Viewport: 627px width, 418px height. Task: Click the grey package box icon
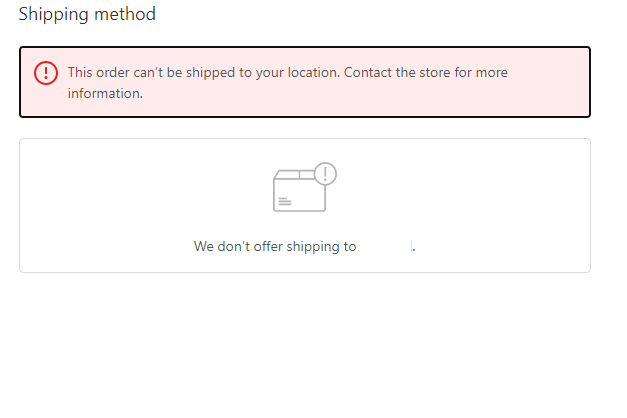click(x=299, y=191)
